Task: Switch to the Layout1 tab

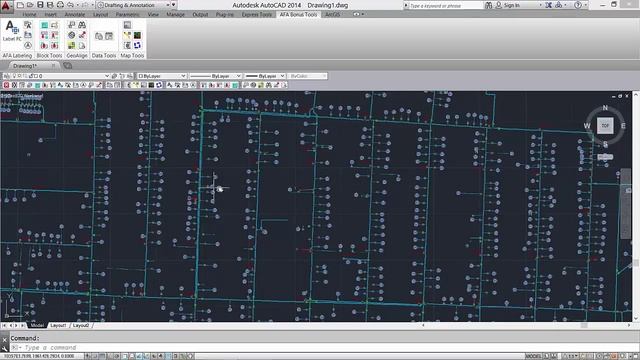Action: (x=58, y=325)
